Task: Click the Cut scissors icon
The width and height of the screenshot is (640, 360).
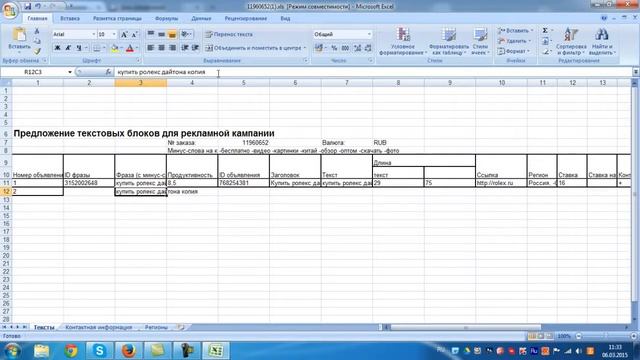Action: (x=37, y=31)
